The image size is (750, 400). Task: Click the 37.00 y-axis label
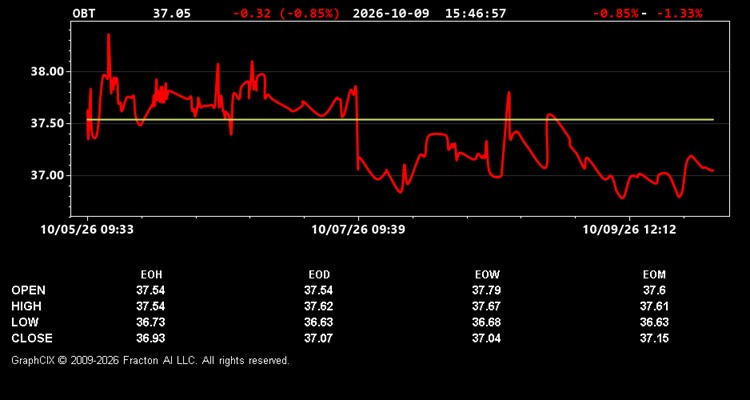(47, 176)
